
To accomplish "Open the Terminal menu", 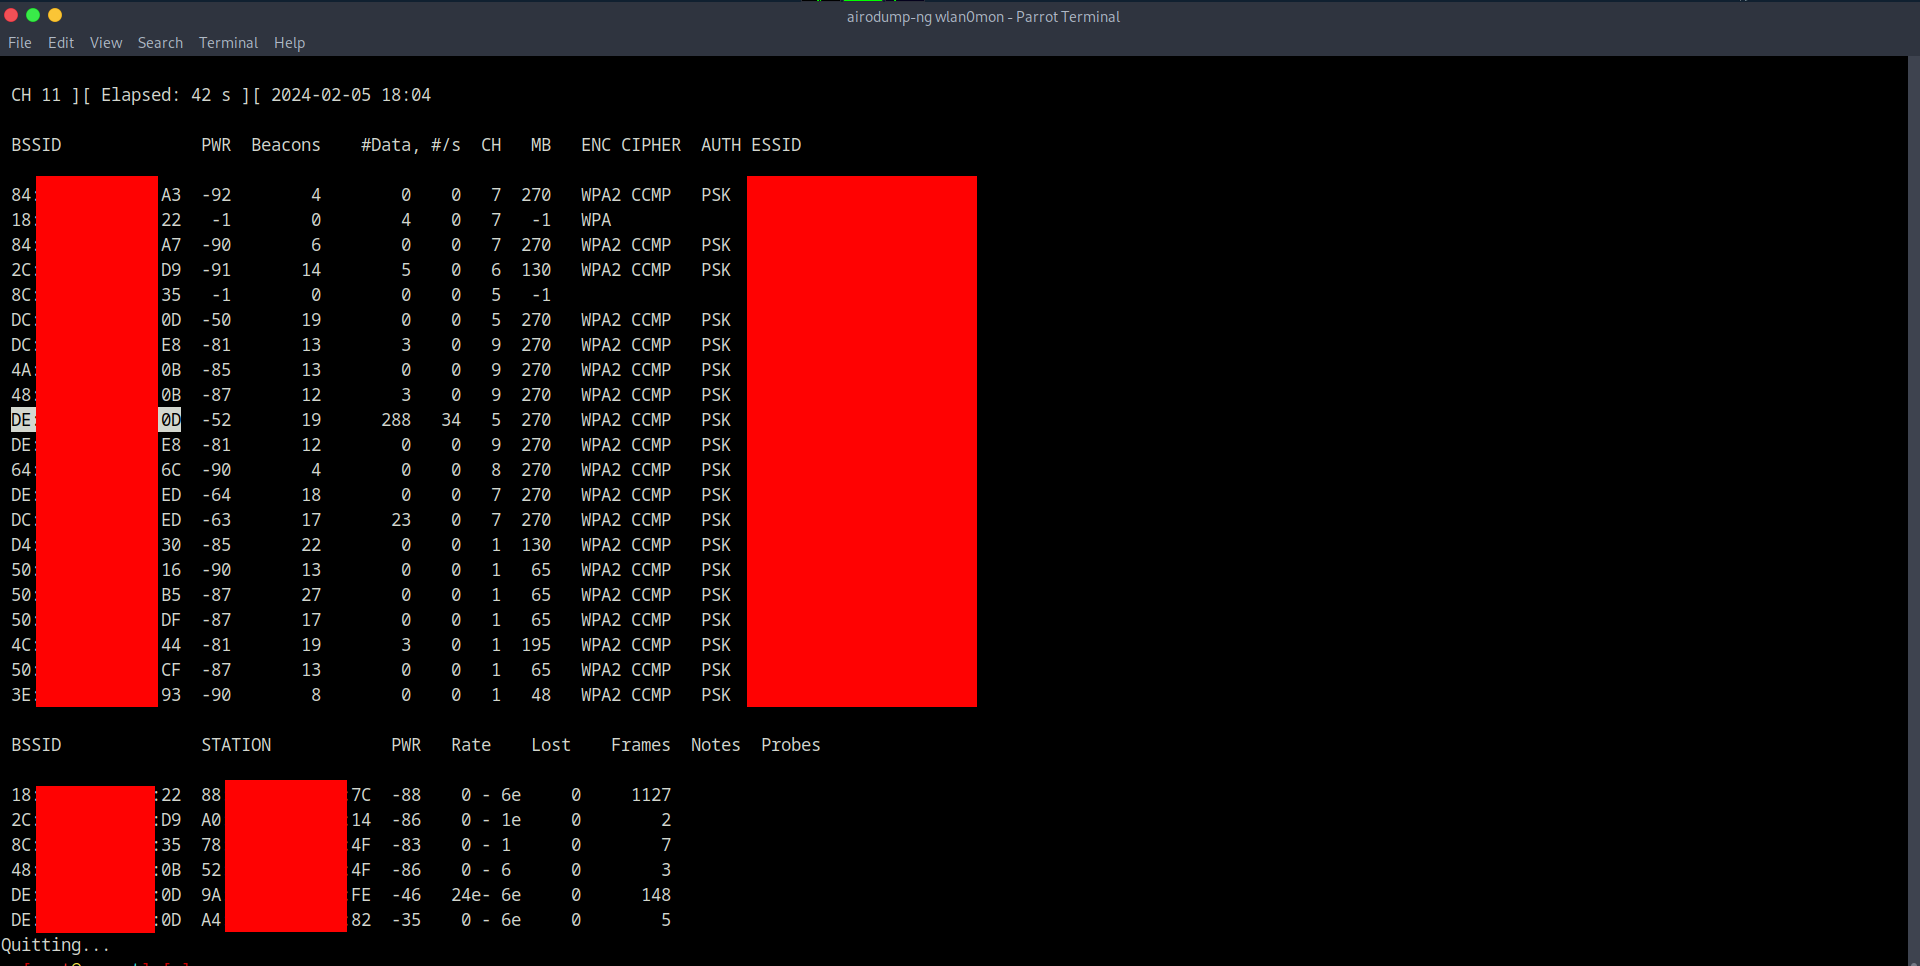I will pyautogui.click(x=228, y=43).
